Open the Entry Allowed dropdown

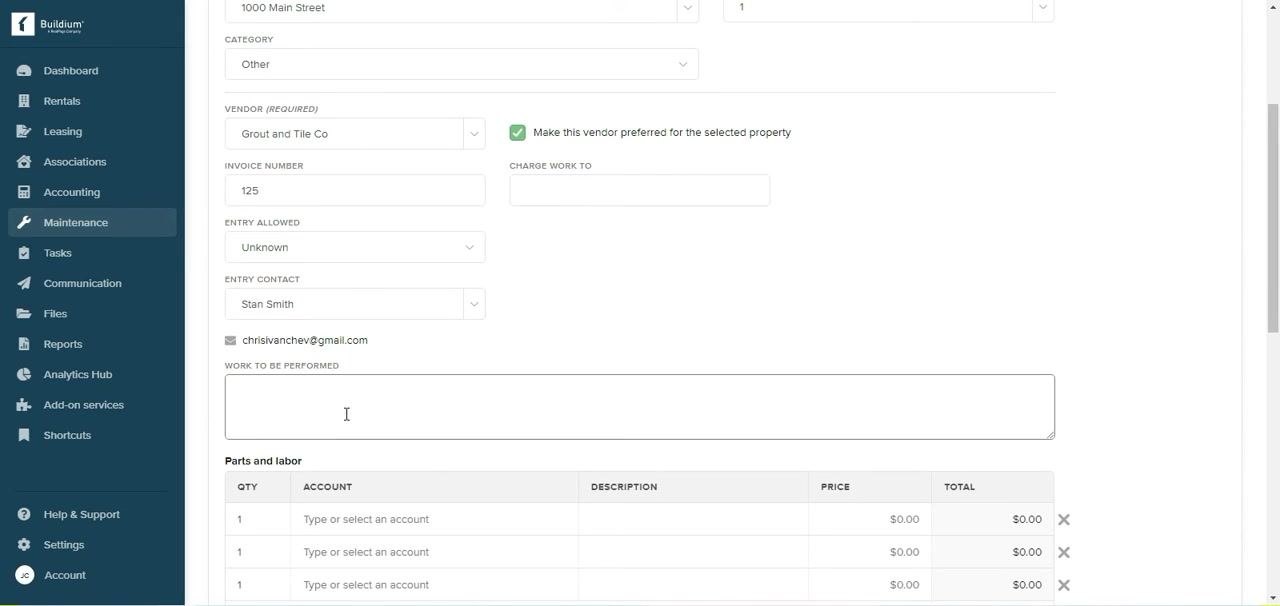coord(355,247)
